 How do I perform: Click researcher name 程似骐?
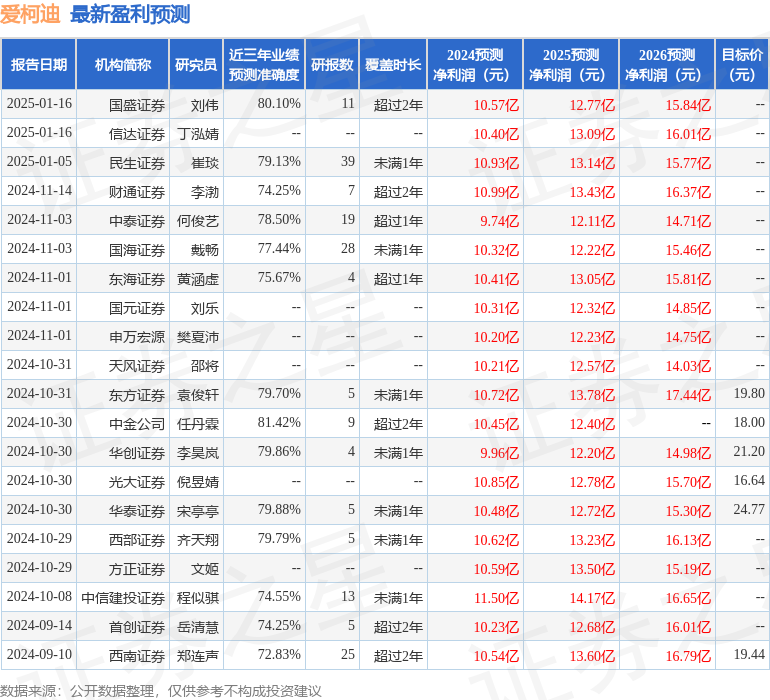click(198, 598)
